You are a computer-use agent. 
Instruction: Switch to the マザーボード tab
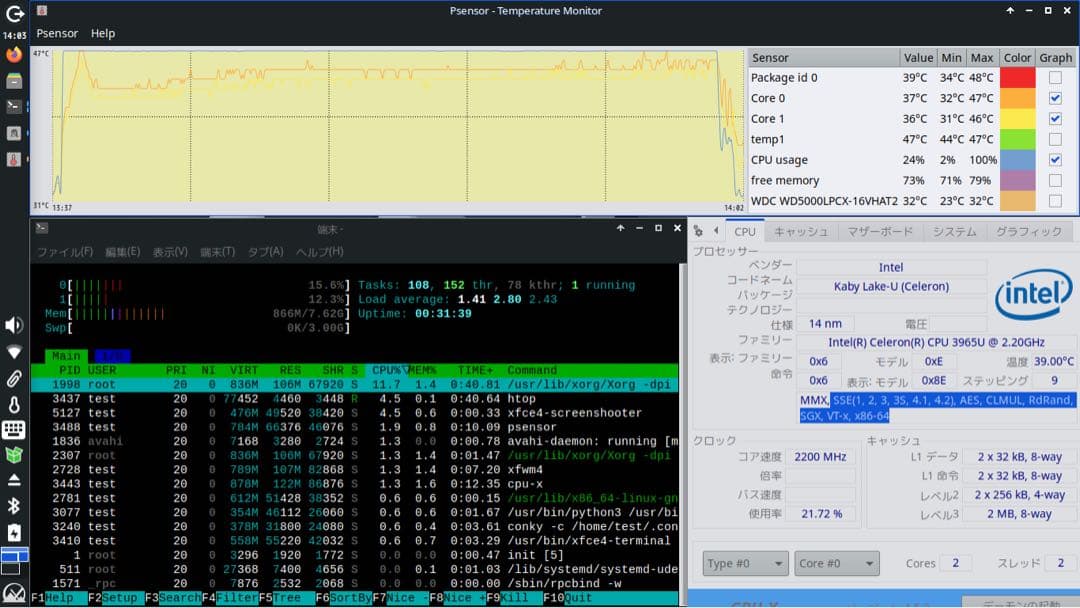[x=880, y=231]
